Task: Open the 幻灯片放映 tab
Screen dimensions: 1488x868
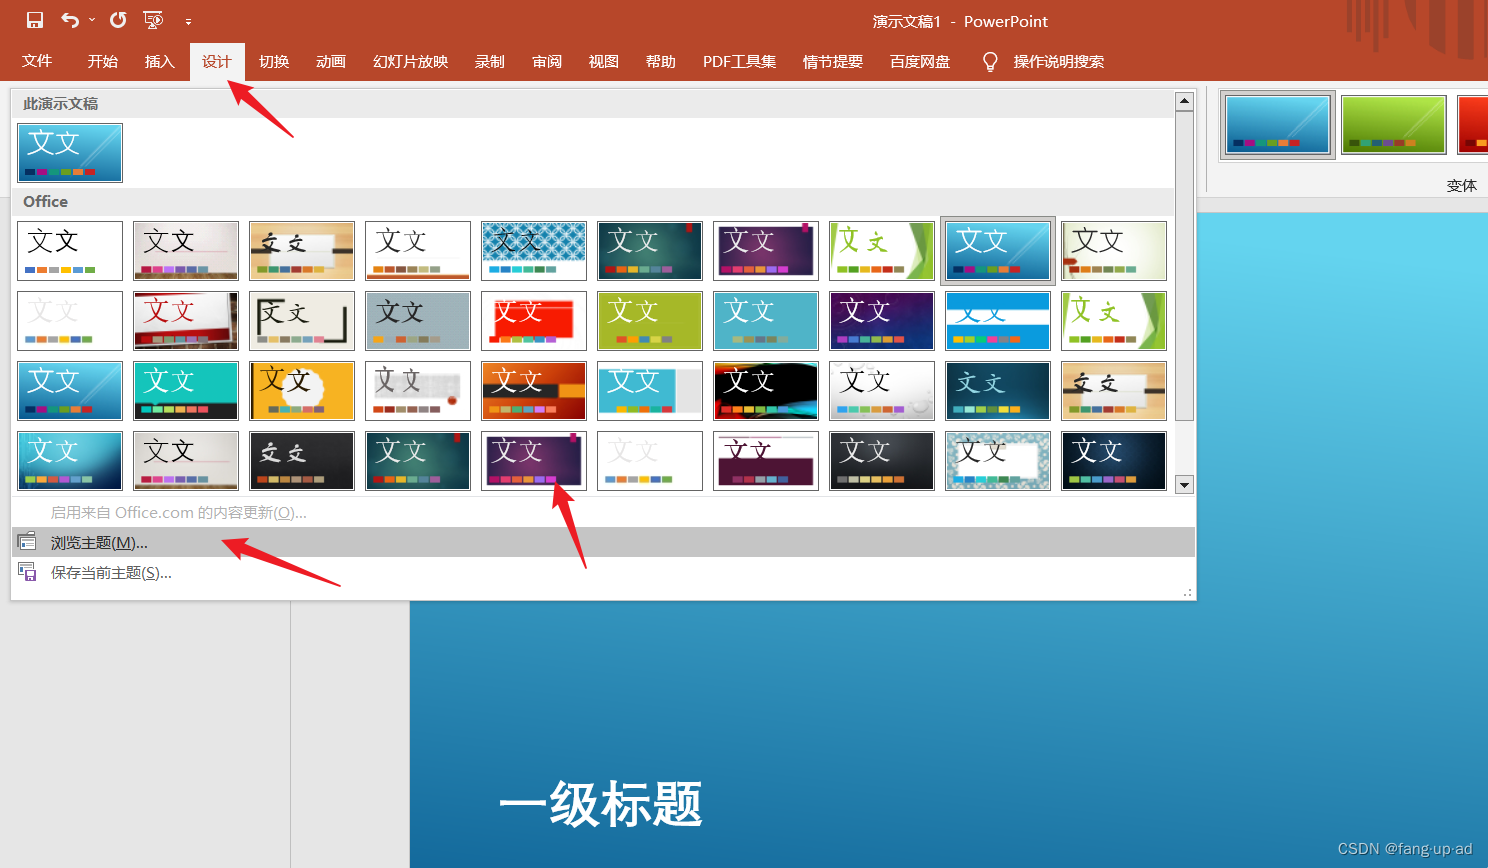Action: pos(410,61)
